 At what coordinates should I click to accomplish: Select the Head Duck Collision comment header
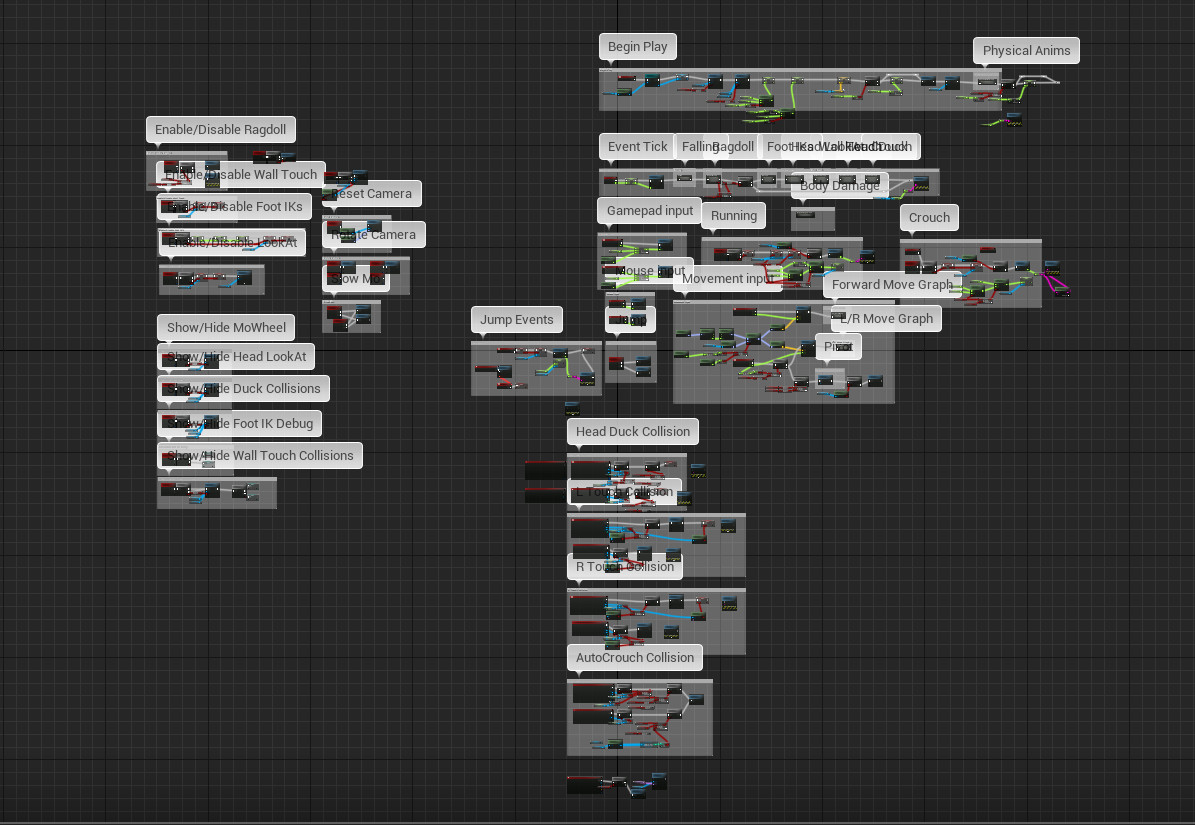(x=632, y=431)
